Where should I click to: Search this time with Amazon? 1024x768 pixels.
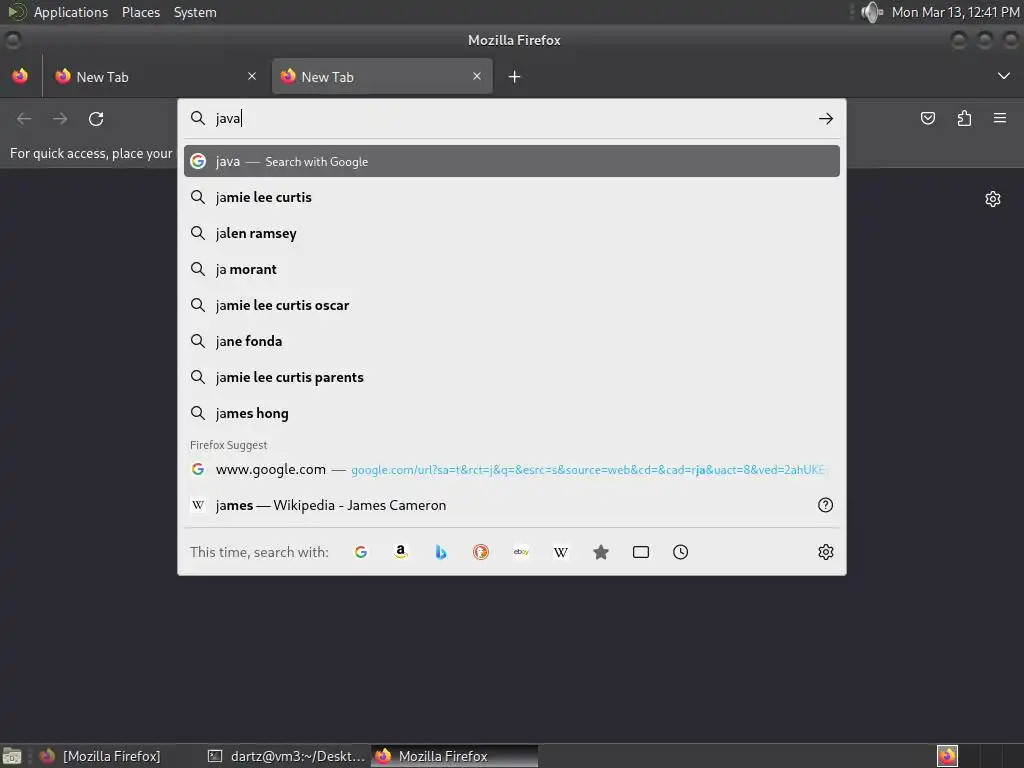(x=401, y=552)
